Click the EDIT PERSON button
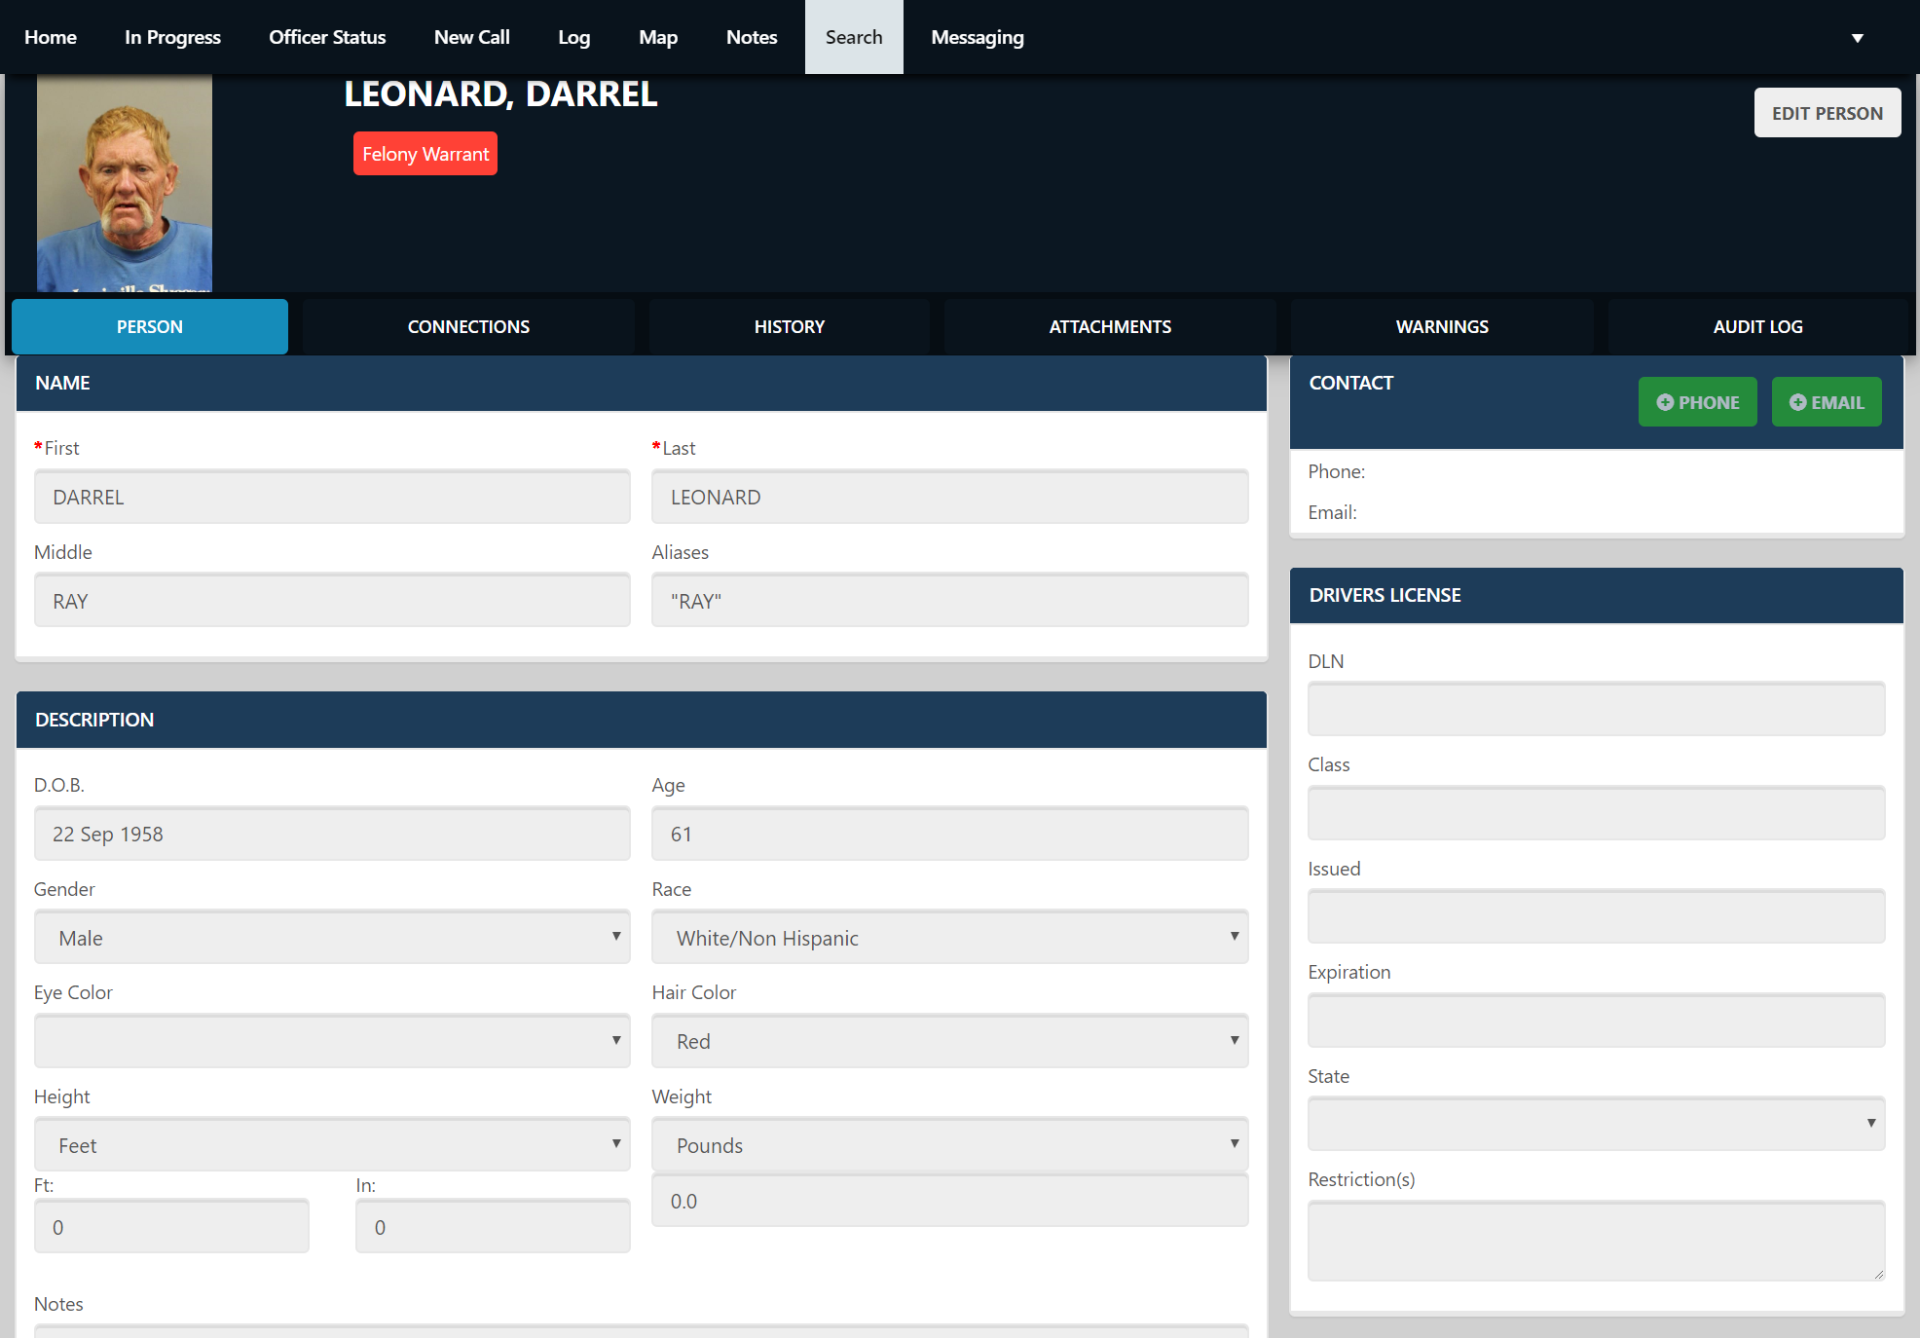Screen dimensions: 1920x1338 (1827, 113)
